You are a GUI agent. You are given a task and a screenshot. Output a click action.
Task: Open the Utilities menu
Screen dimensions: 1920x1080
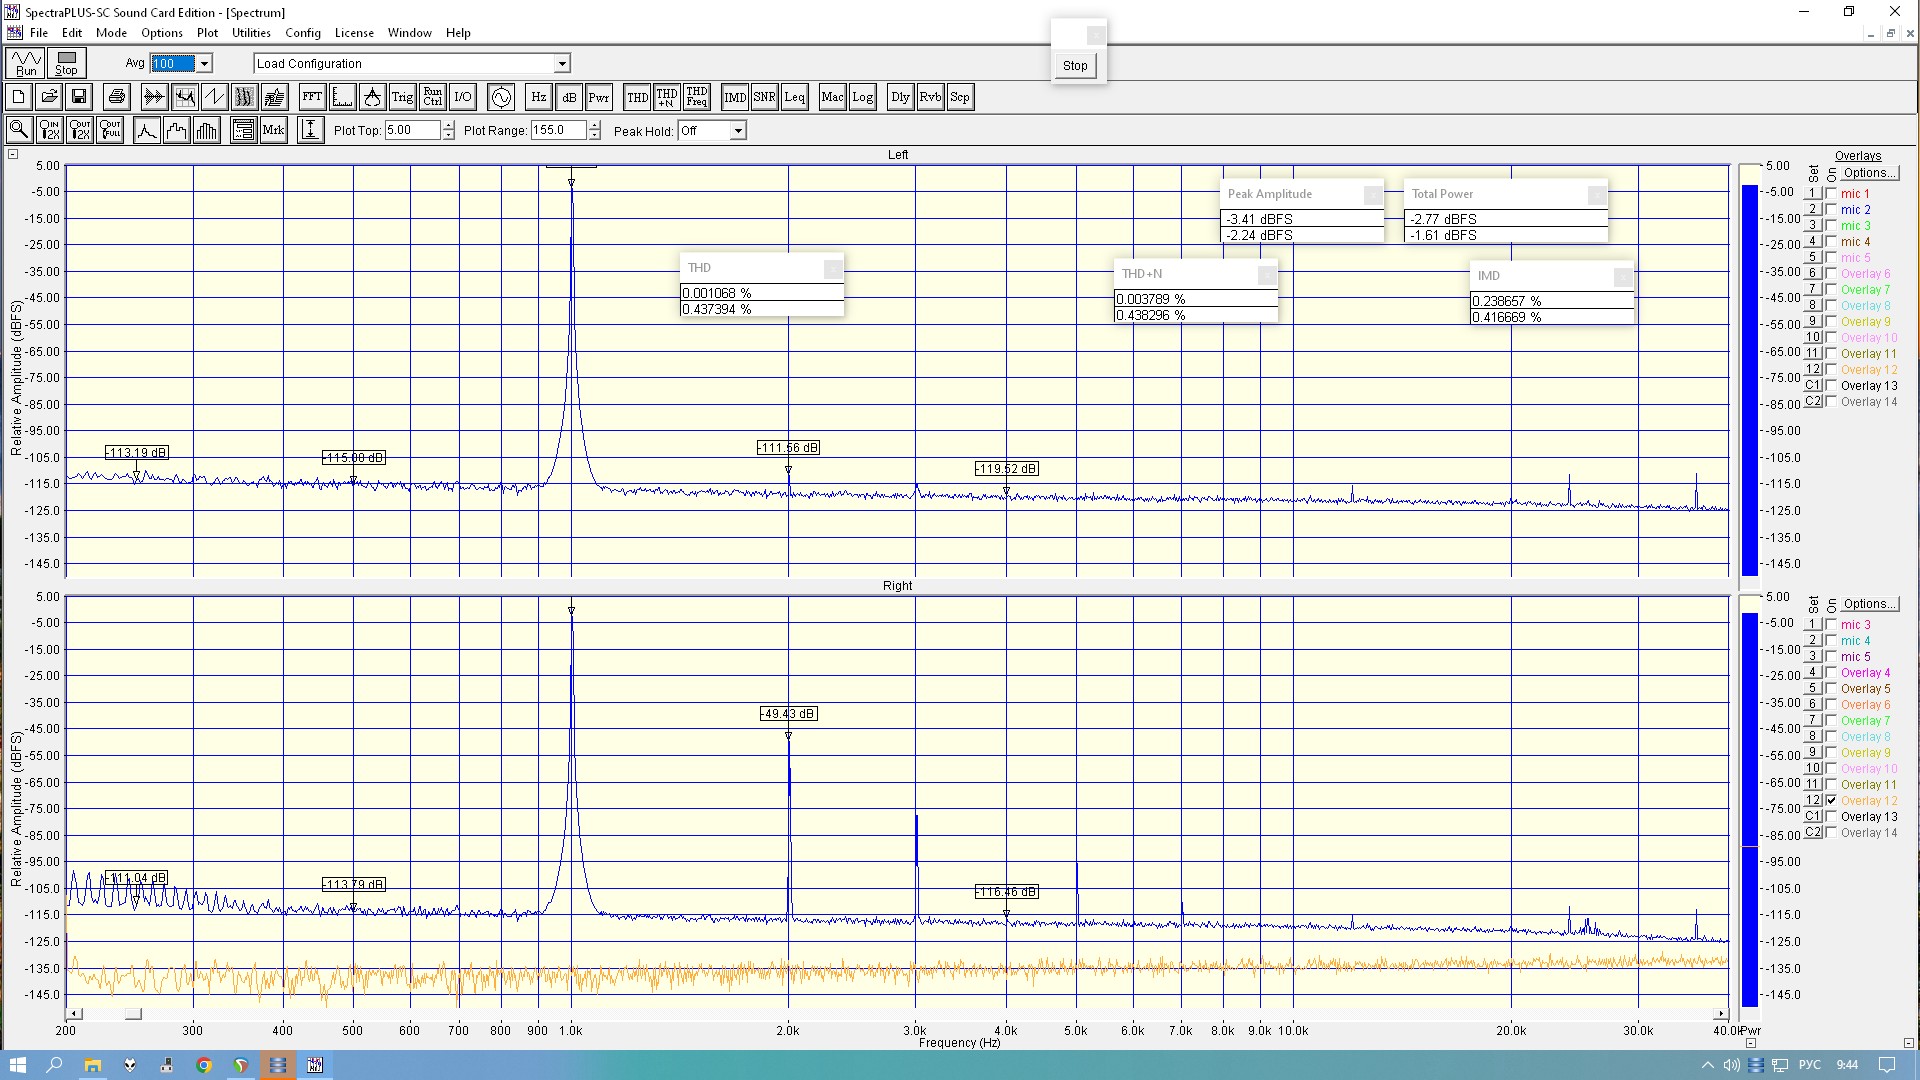click(251, 33)
